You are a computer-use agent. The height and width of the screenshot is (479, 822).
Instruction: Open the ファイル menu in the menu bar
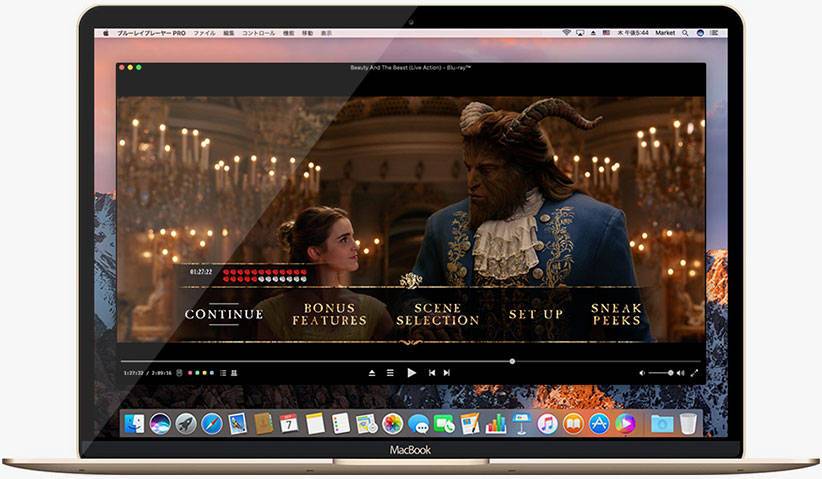pos(203,33)
